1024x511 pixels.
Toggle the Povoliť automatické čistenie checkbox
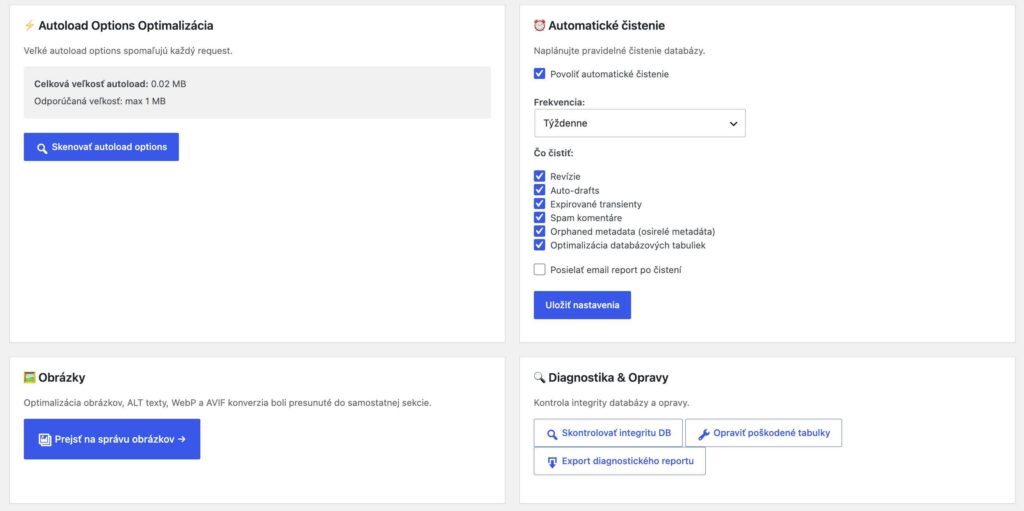pos(539,74)
